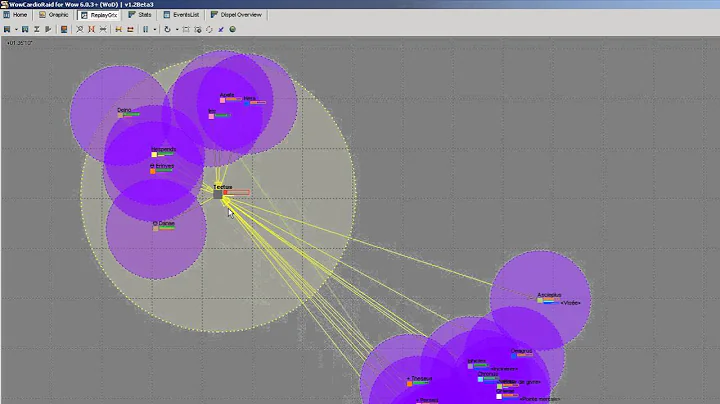The width and height of the screenshot is (720, 404).
Task: Click the orange and blue picture toolbar icon
Action: 64,29
